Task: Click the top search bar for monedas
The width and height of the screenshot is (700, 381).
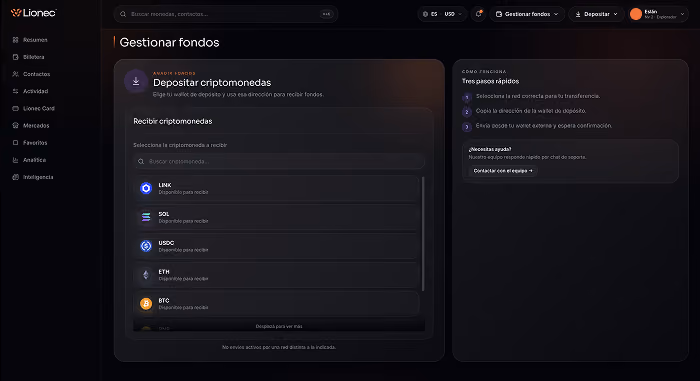Action: tap(225, 14)
